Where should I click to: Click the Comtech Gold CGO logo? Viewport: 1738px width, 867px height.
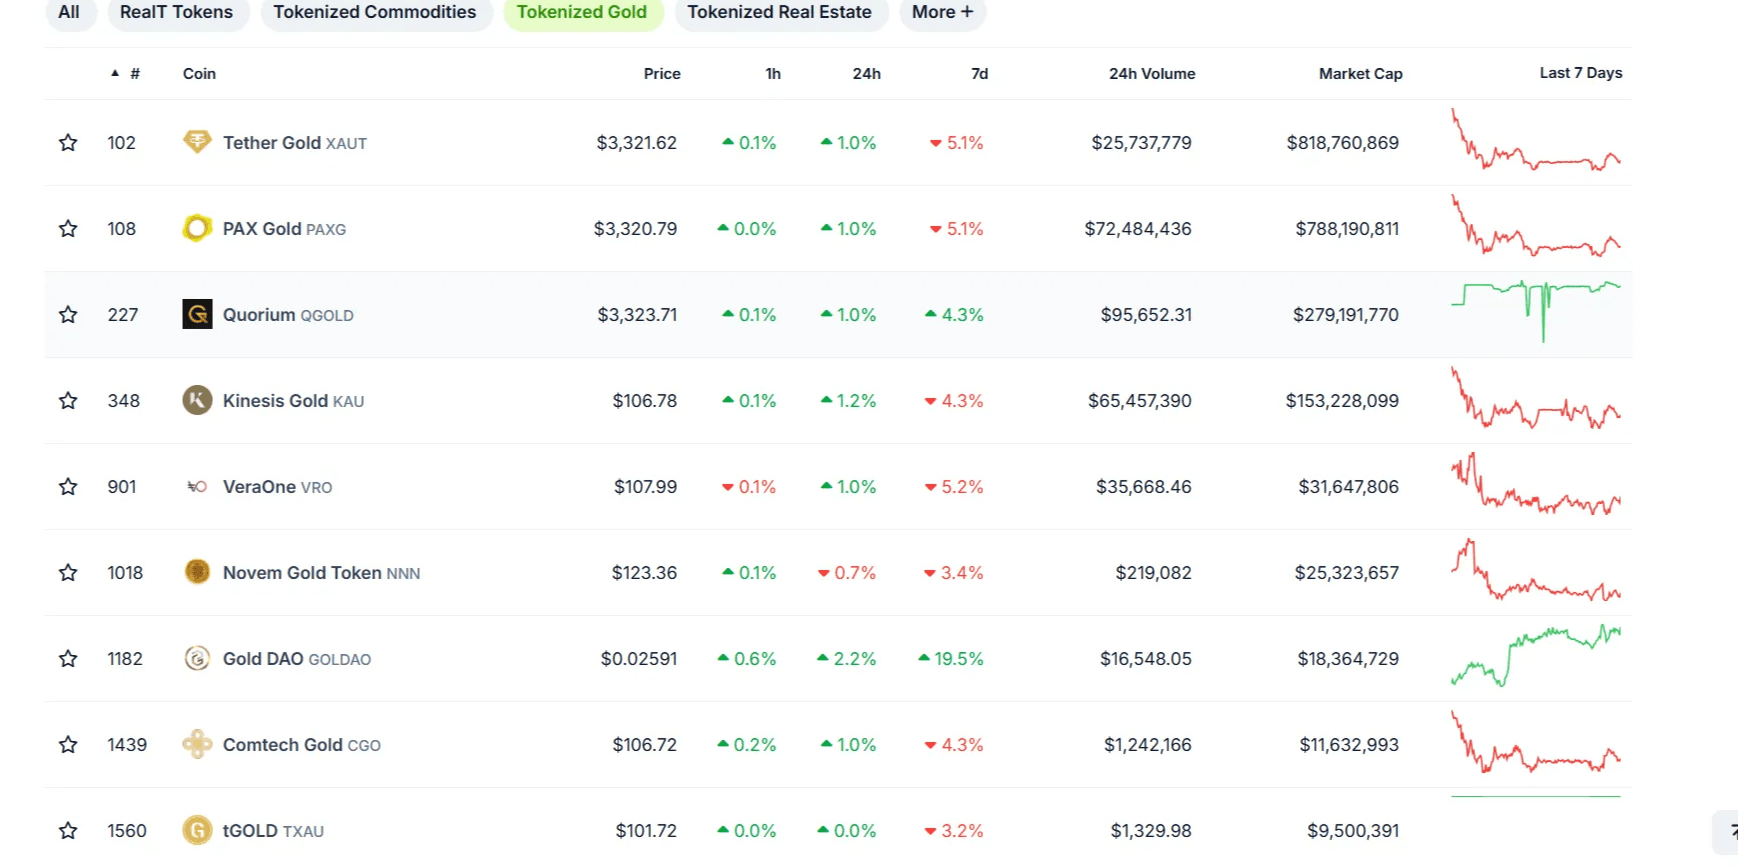[197, 744]
